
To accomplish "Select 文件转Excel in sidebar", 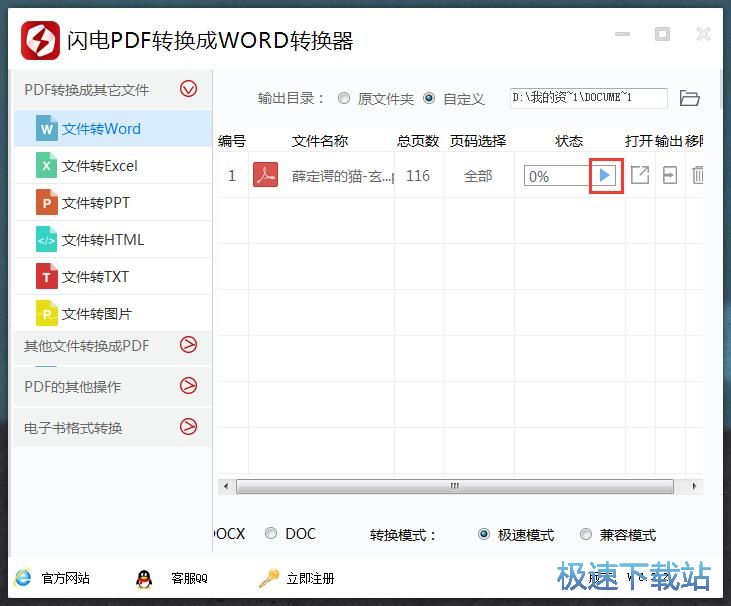I will (x=113, y=165).
